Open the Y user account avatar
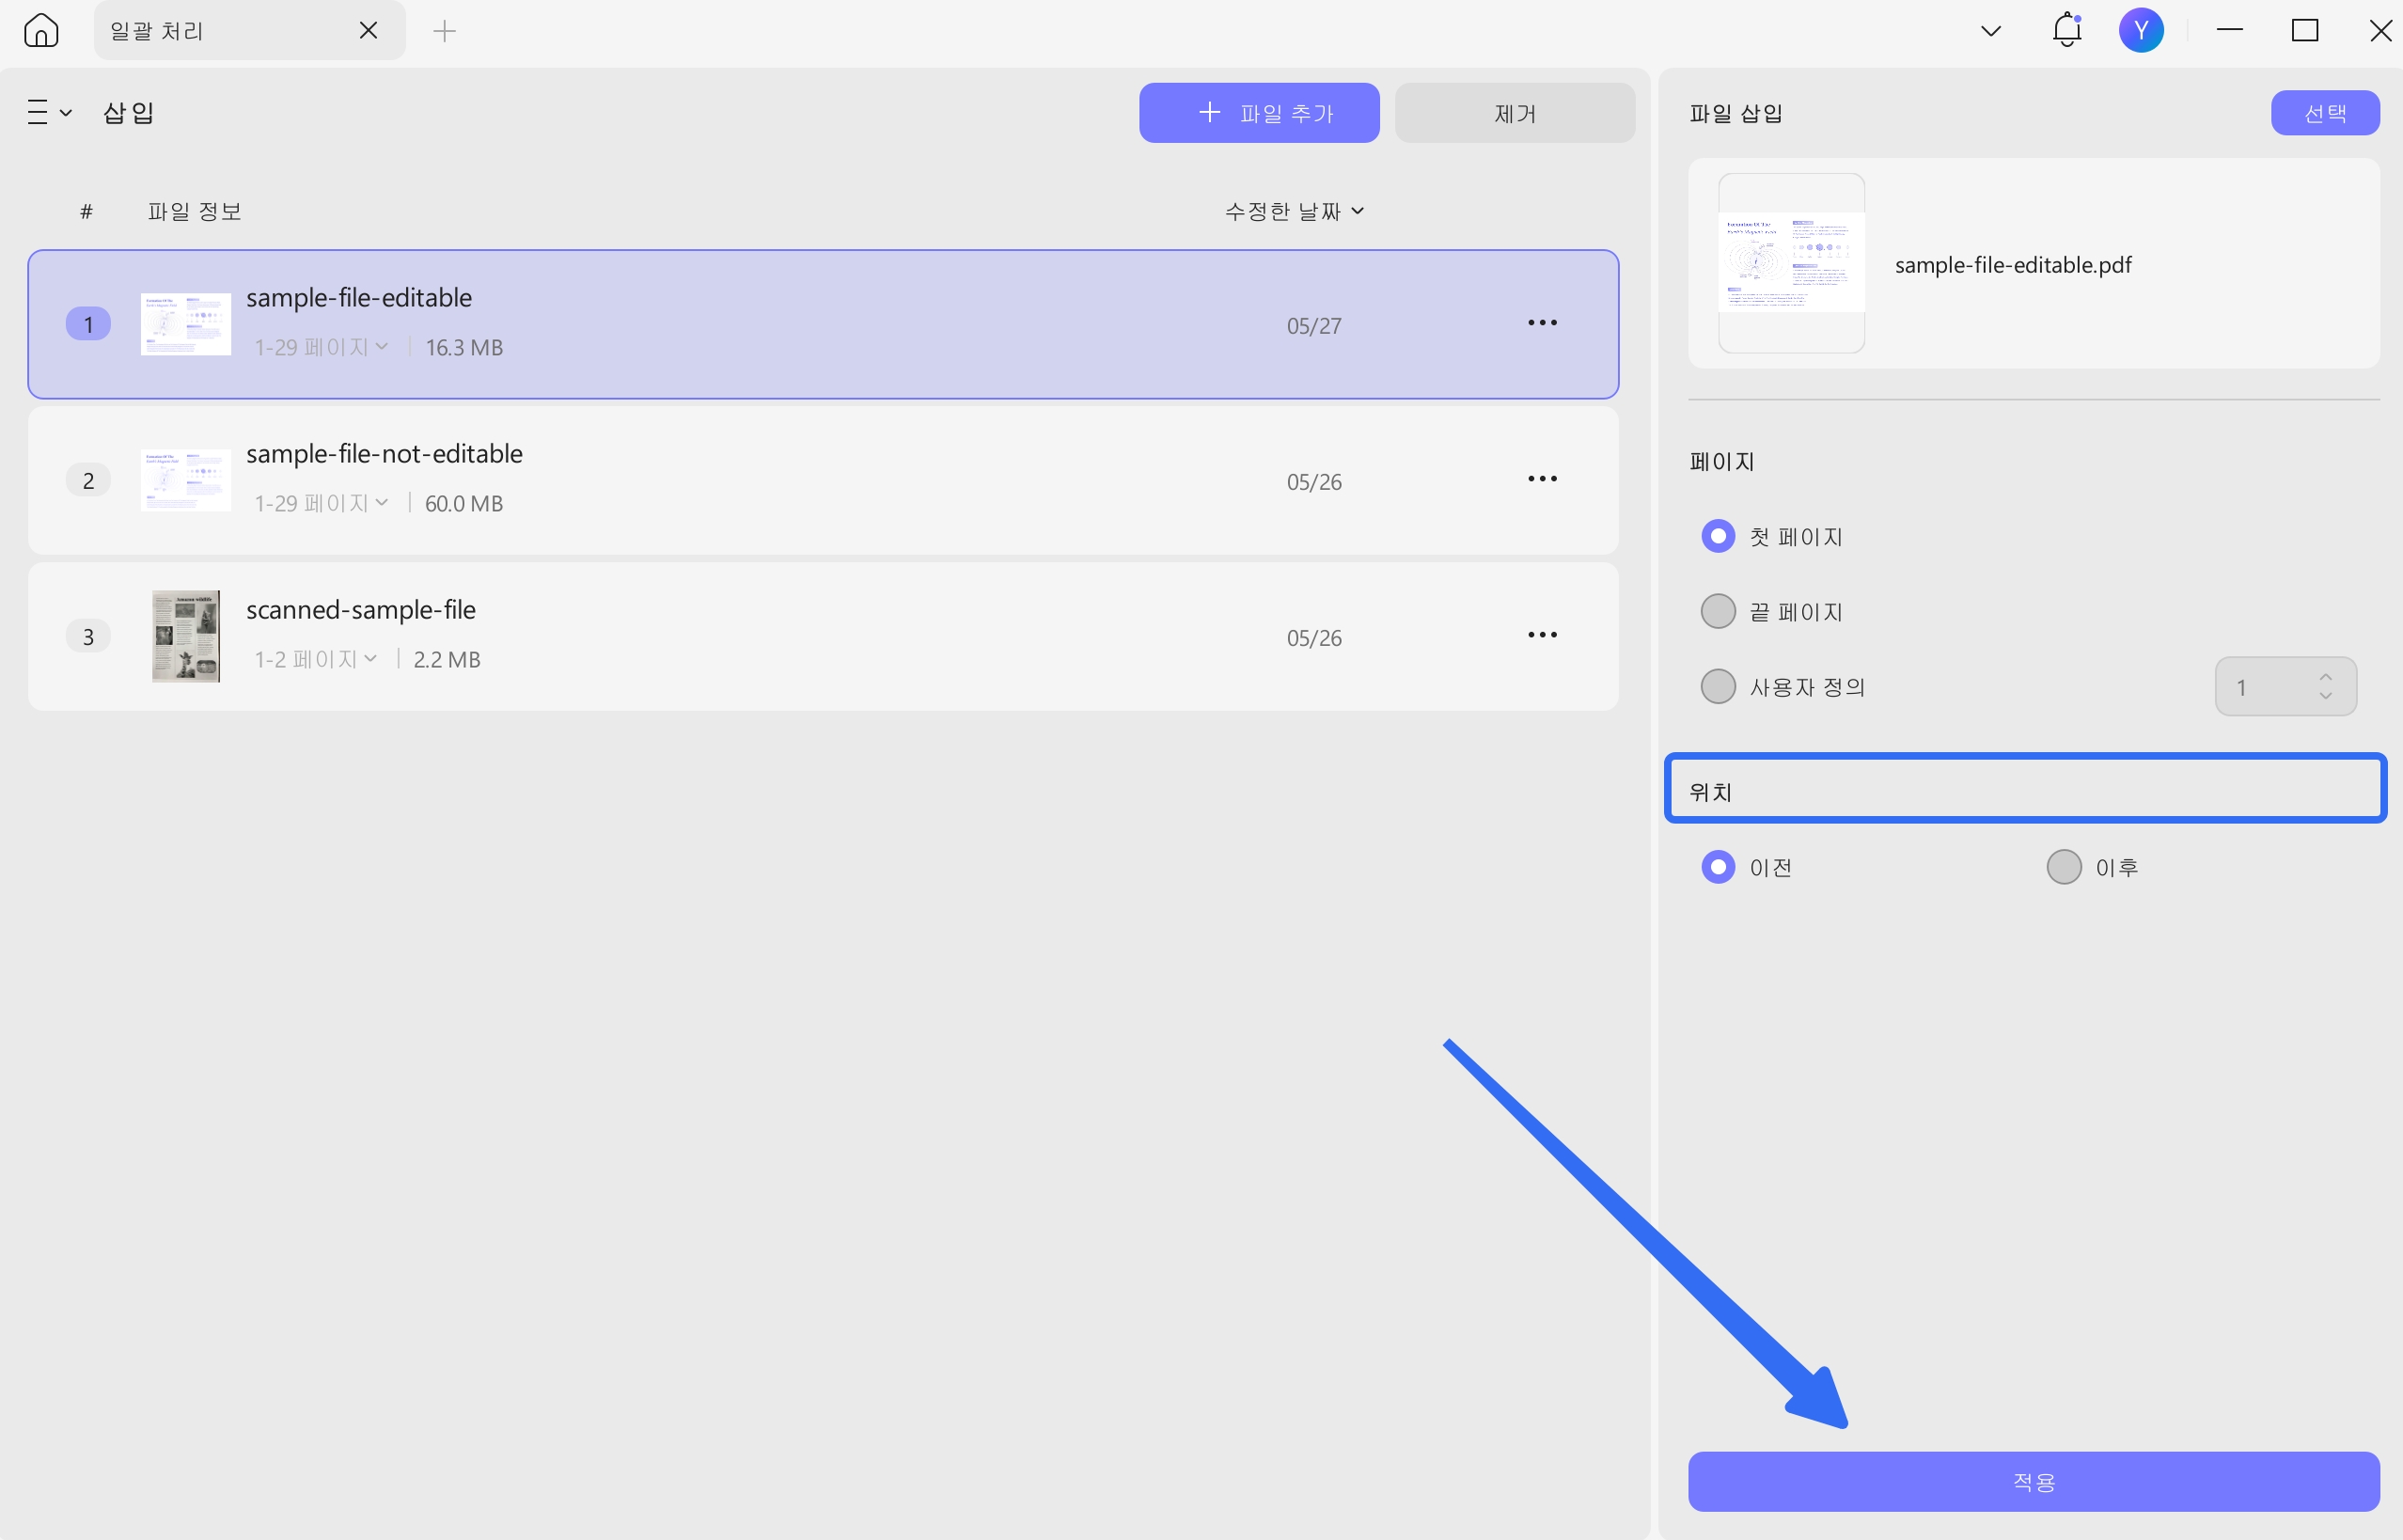The image size is (2403, 1540). click(x=2141, y=31)
